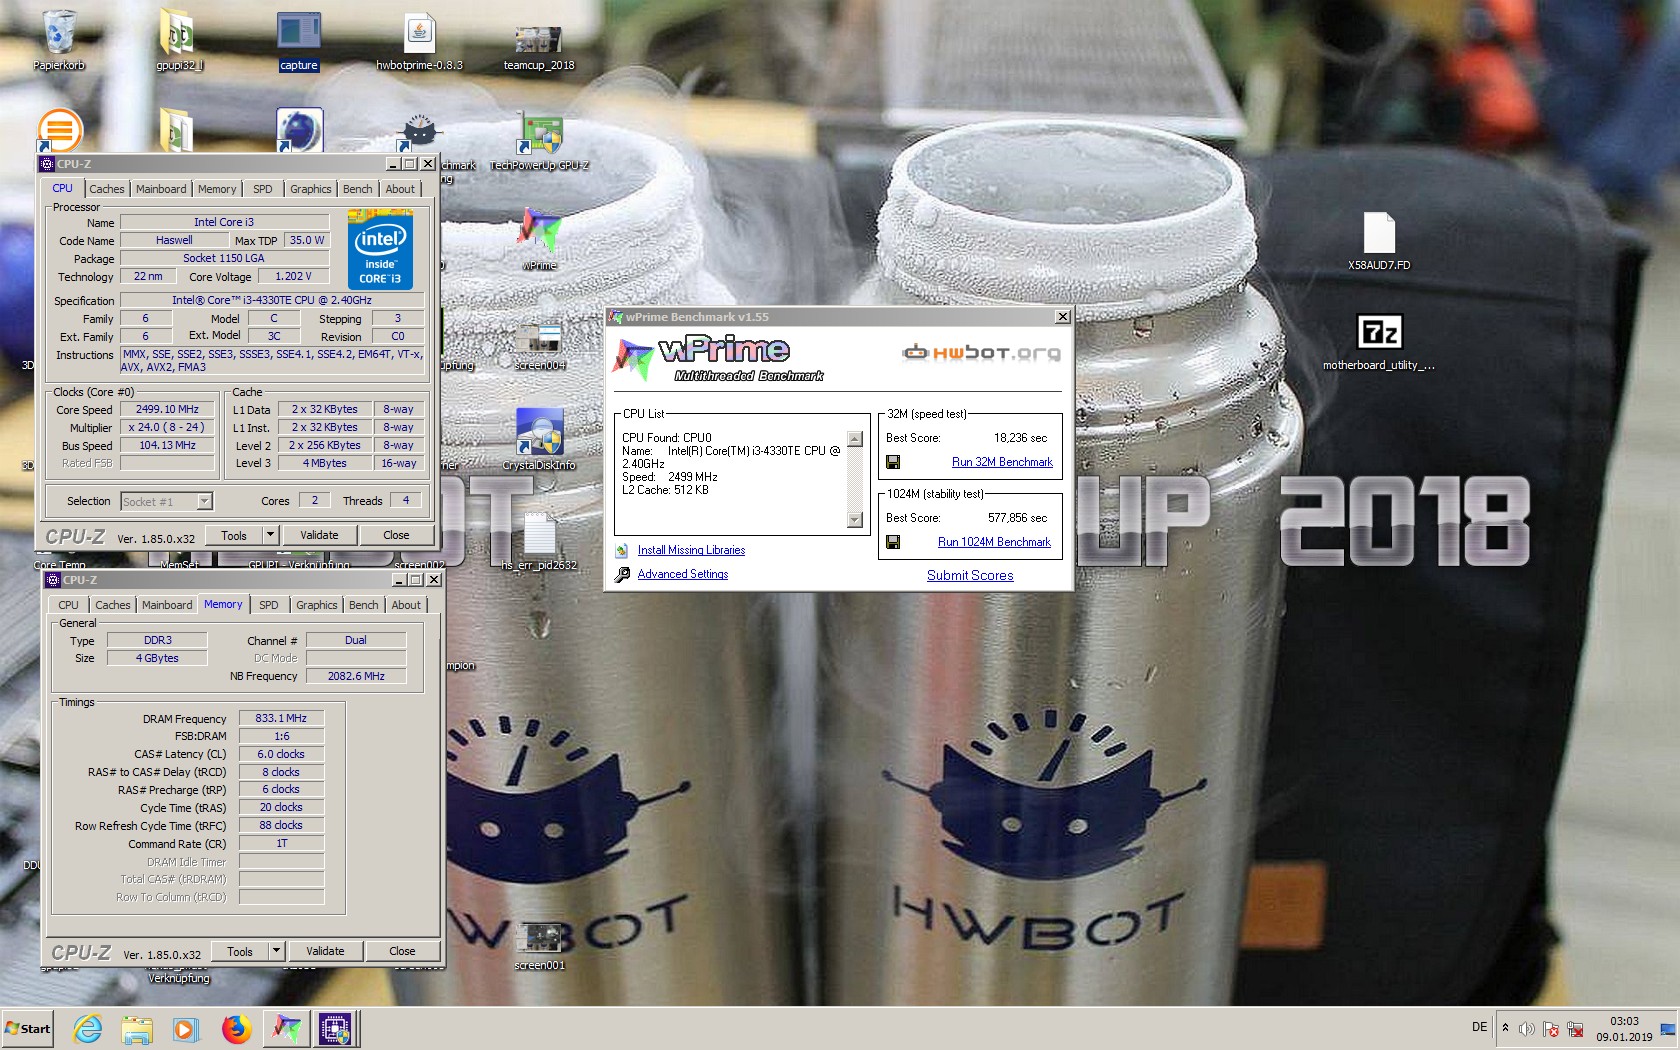Click Close button in lower CPU-Z window

coord(402,951)
